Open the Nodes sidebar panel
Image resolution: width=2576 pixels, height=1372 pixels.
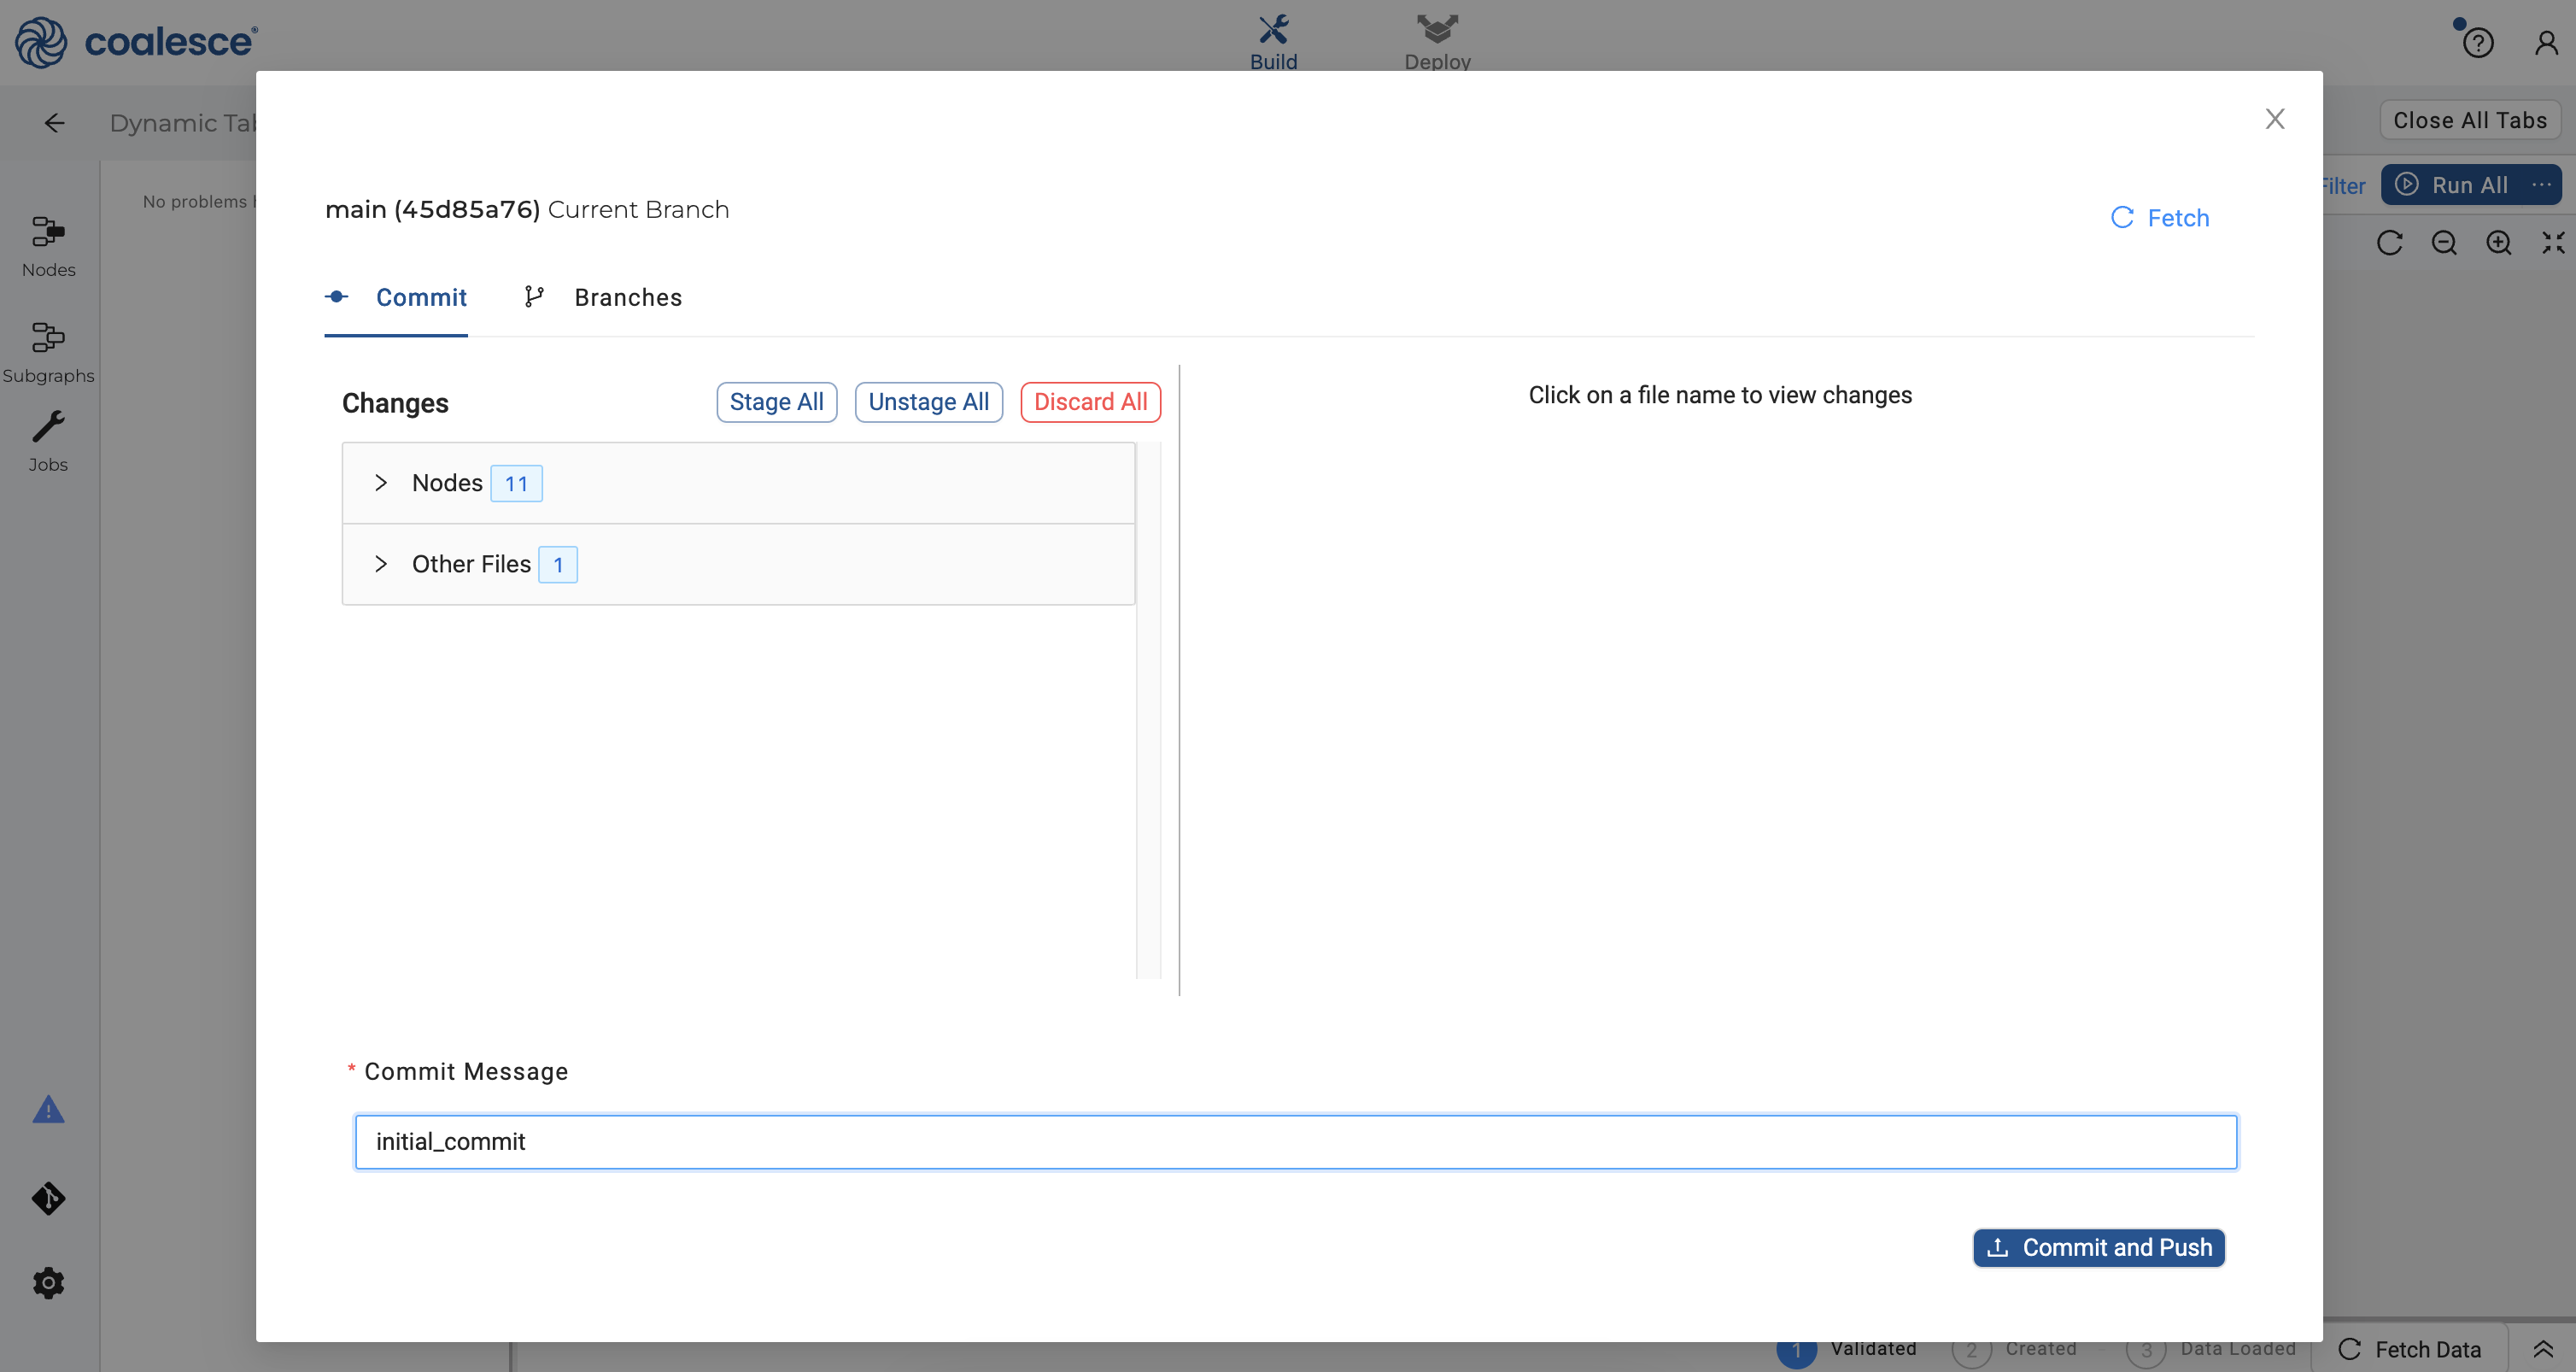click(x=48, y=246)
